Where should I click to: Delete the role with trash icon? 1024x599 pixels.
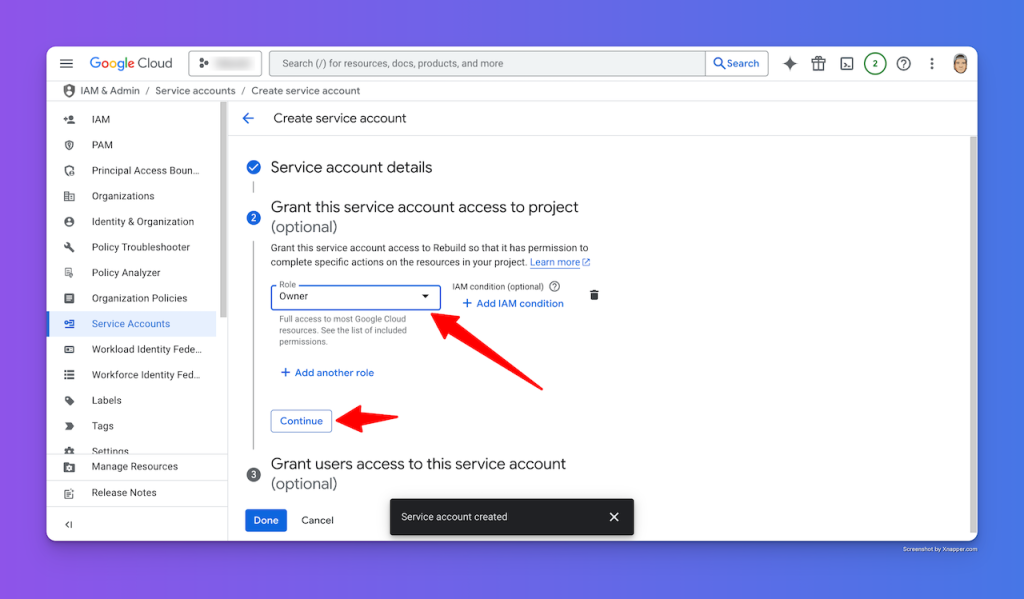[594, 295]
